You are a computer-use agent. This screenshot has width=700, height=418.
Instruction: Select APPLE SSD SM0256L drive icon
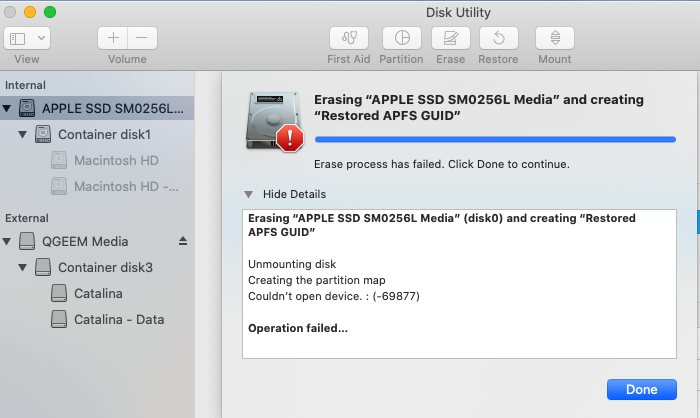[27, 108]
